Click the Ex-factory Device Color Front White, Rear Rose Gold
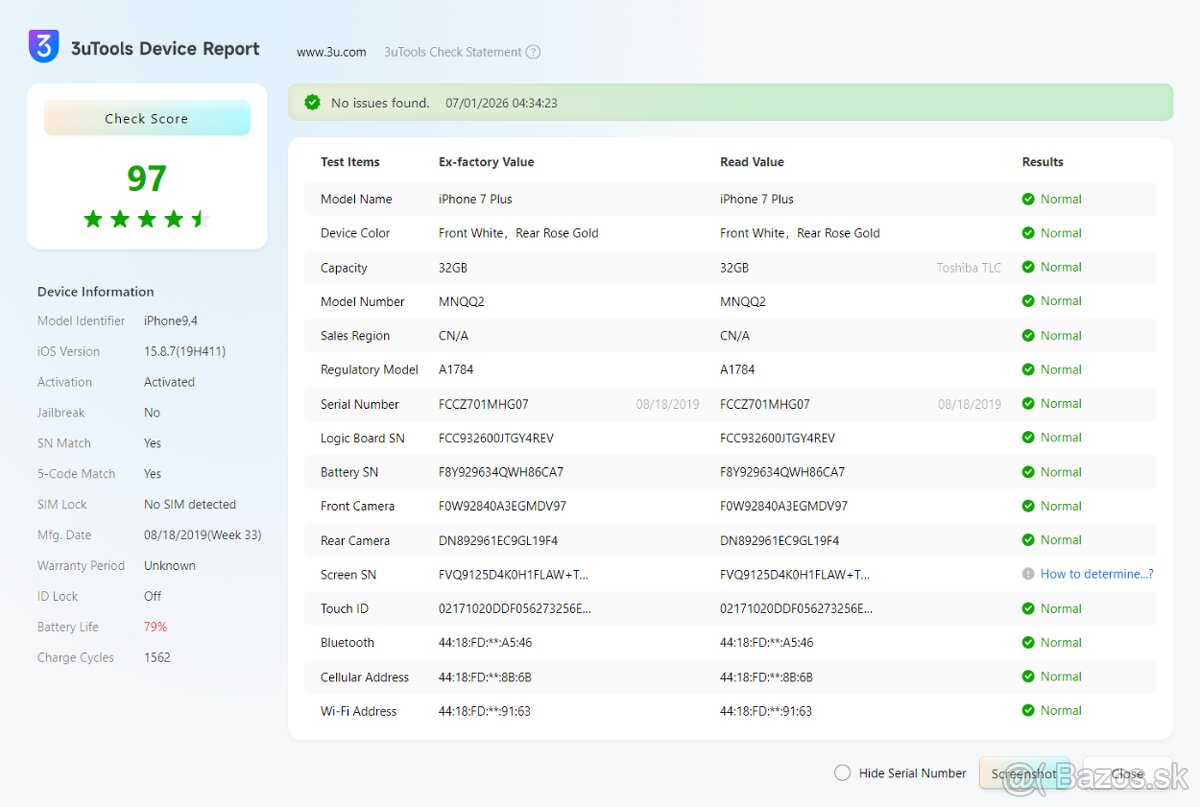Viewport: 1200px width, 807px height. [519, 233]
